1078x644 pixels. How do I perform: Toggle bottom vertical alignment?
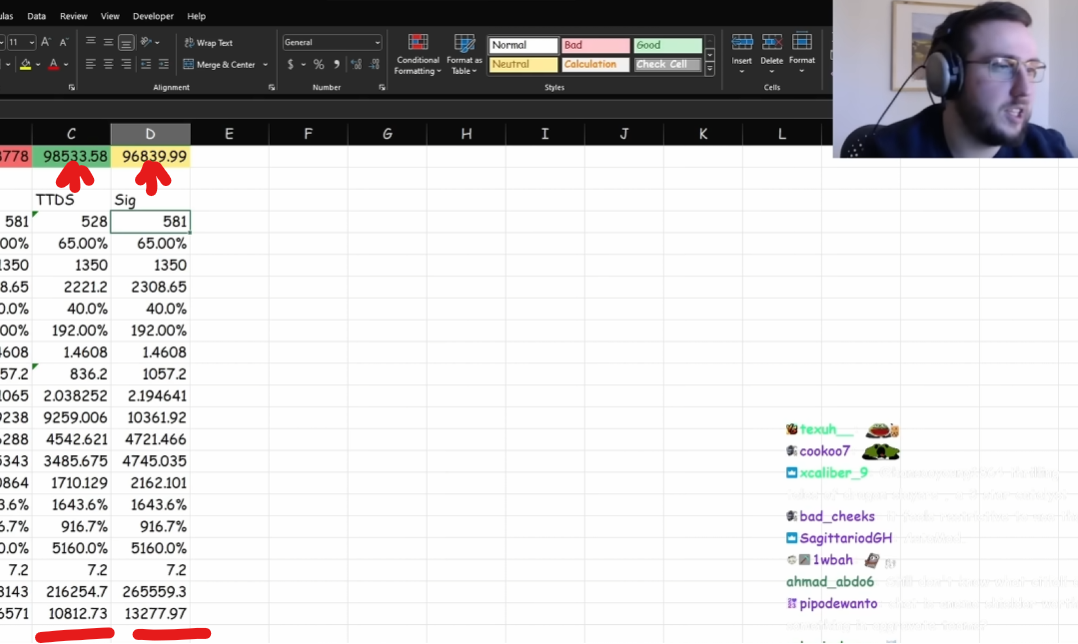126,43
